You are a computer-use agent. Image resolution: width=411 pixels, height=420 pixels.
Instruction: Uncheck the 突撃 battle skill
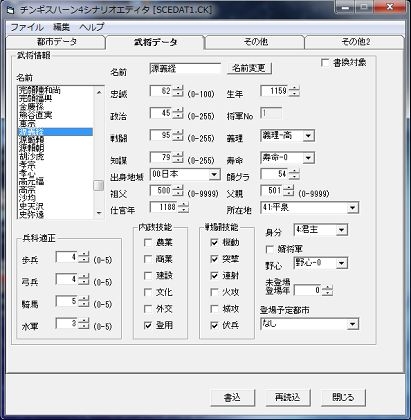pyautogui.click(x=215, y=259)
